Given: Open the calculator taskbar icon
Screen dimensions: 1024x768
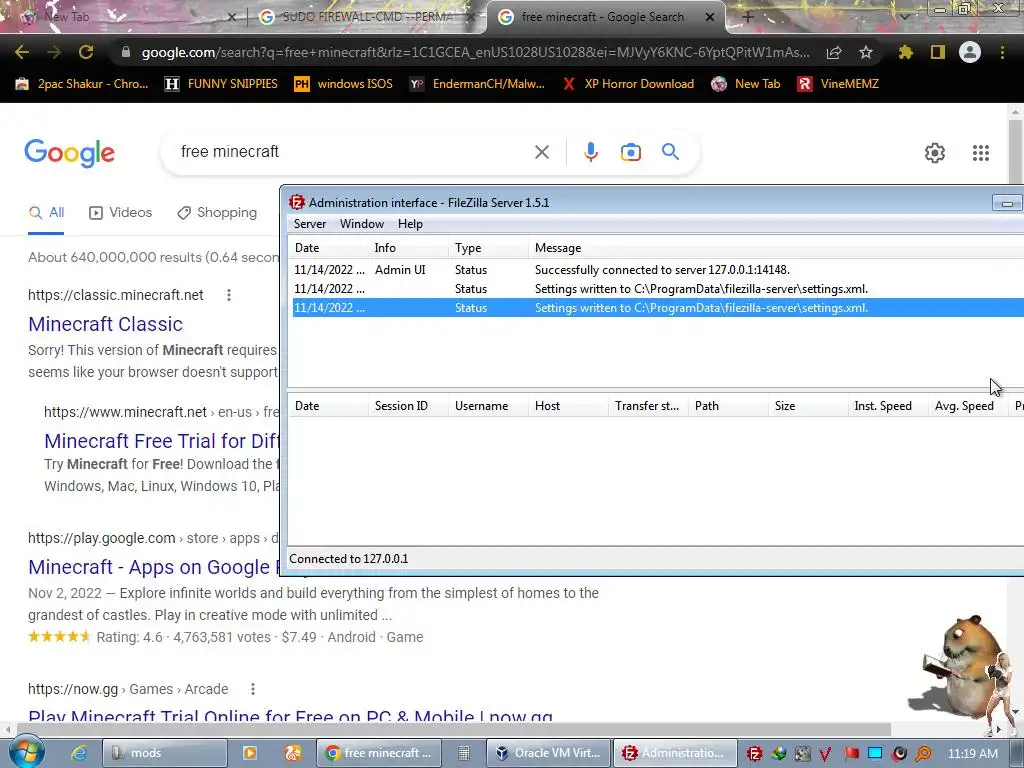Looking at the screenshot, I should click(x=464, y=753).
